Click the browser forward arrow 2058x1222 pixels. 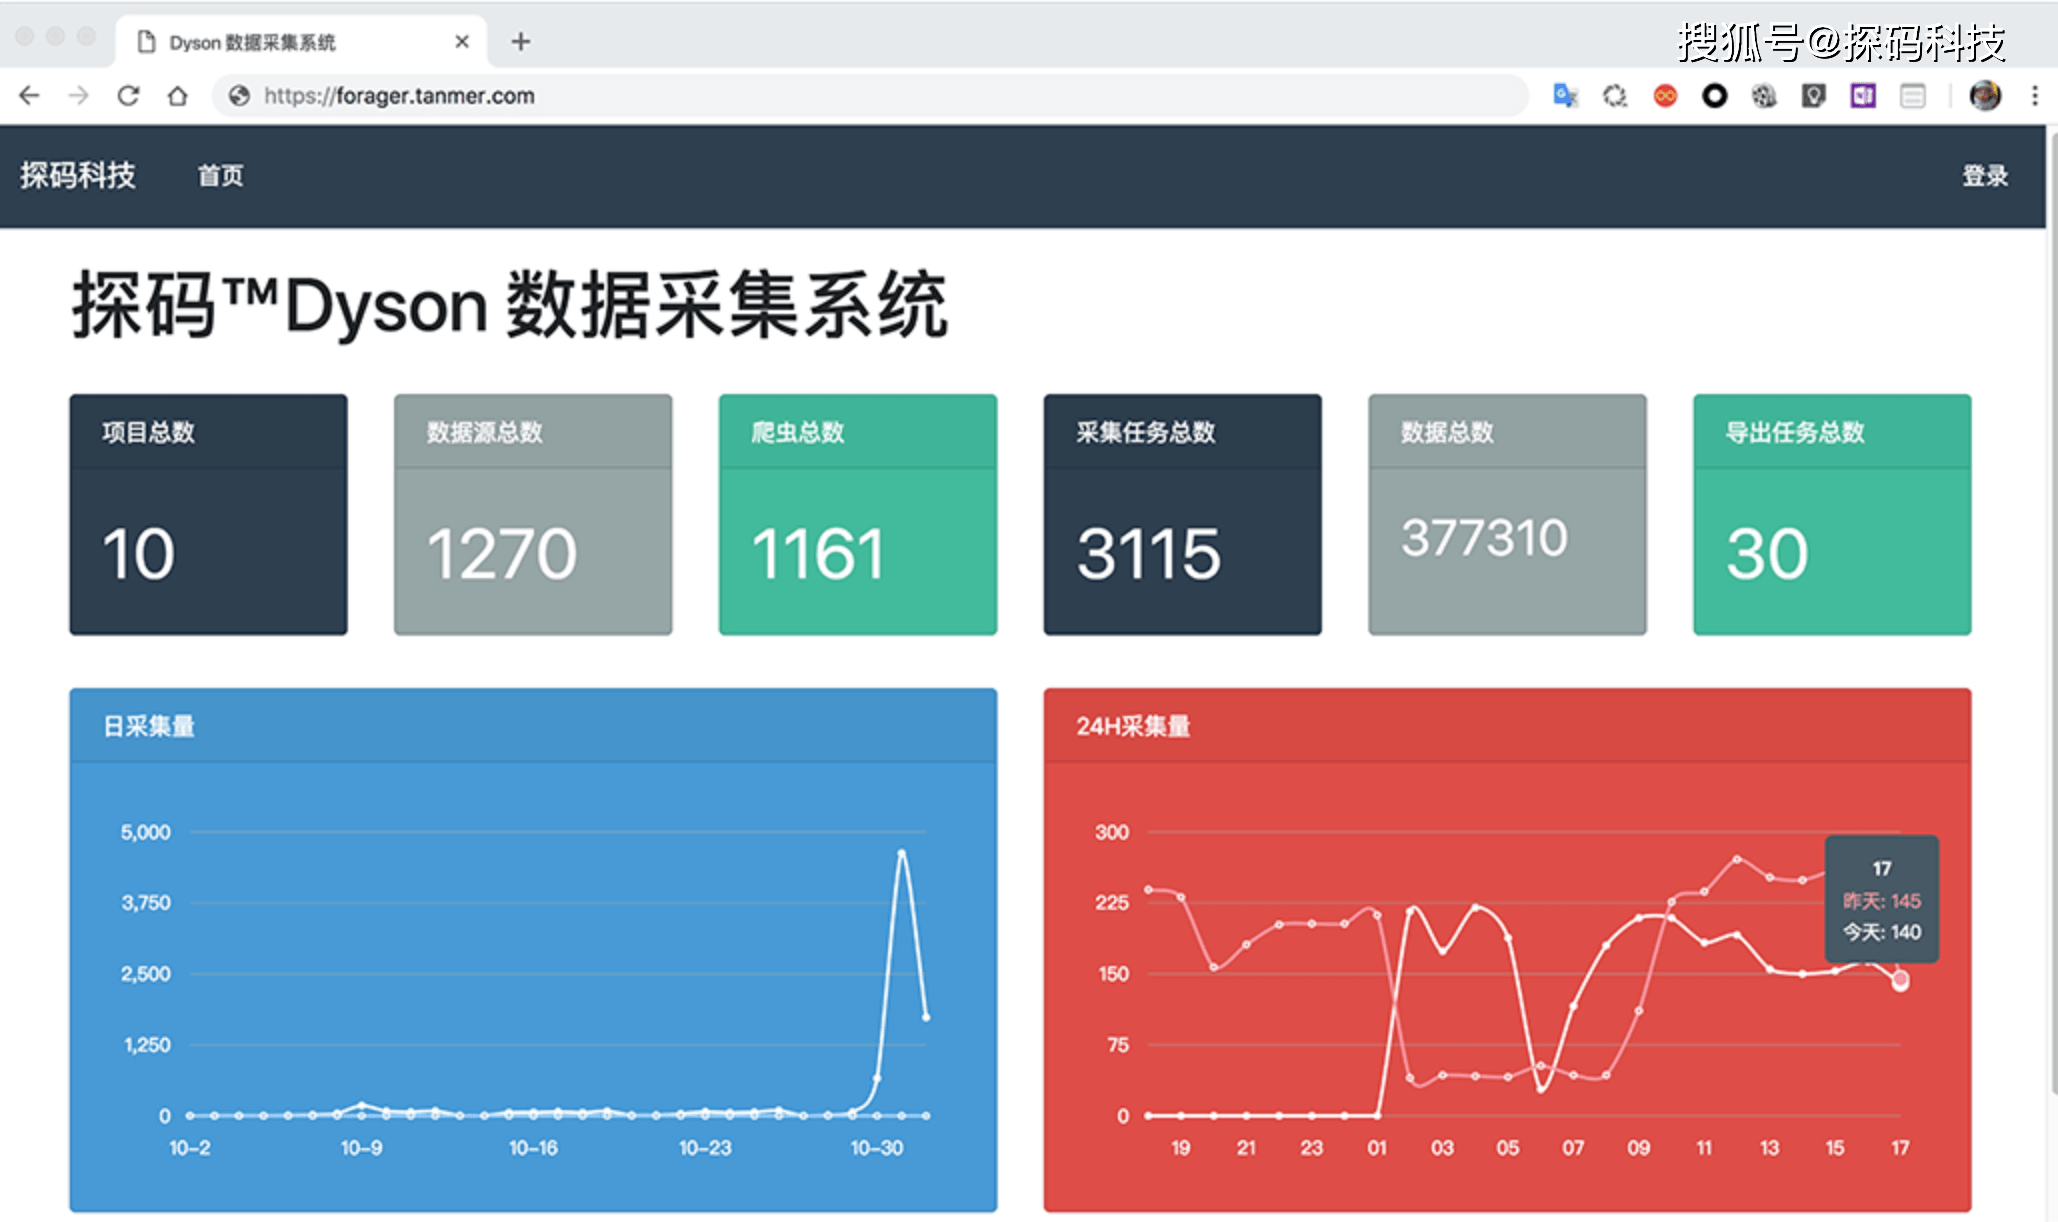[78, 96]
